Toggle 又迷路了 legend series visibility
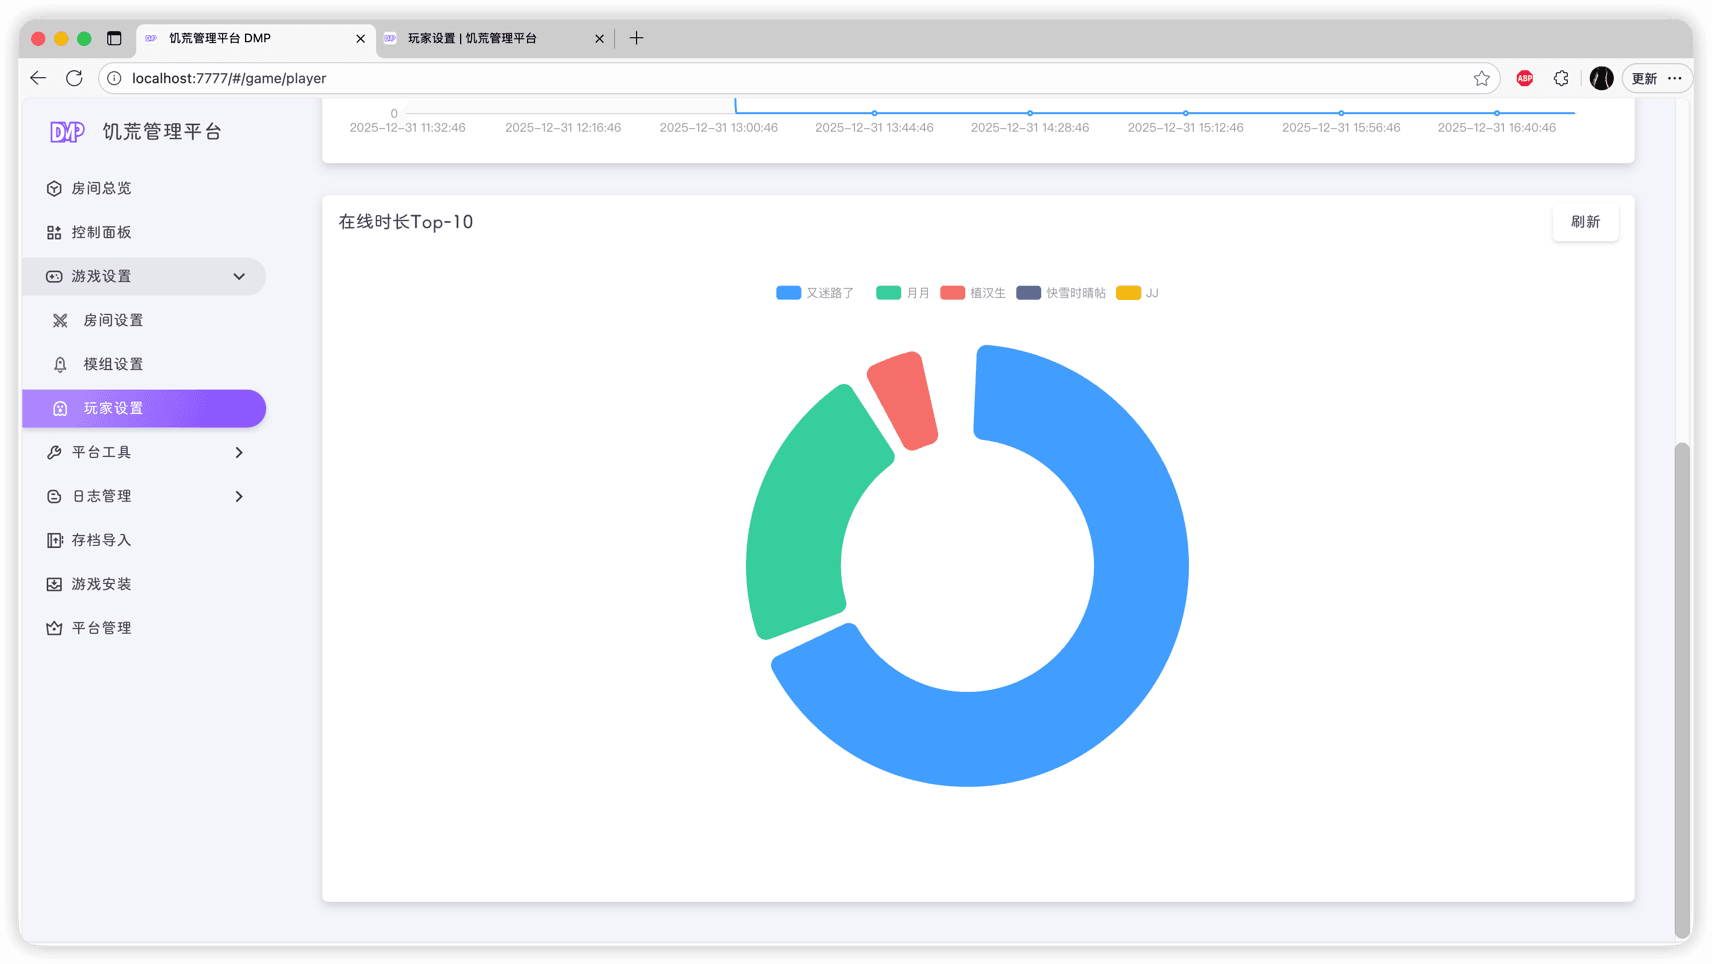 (815, 293)
